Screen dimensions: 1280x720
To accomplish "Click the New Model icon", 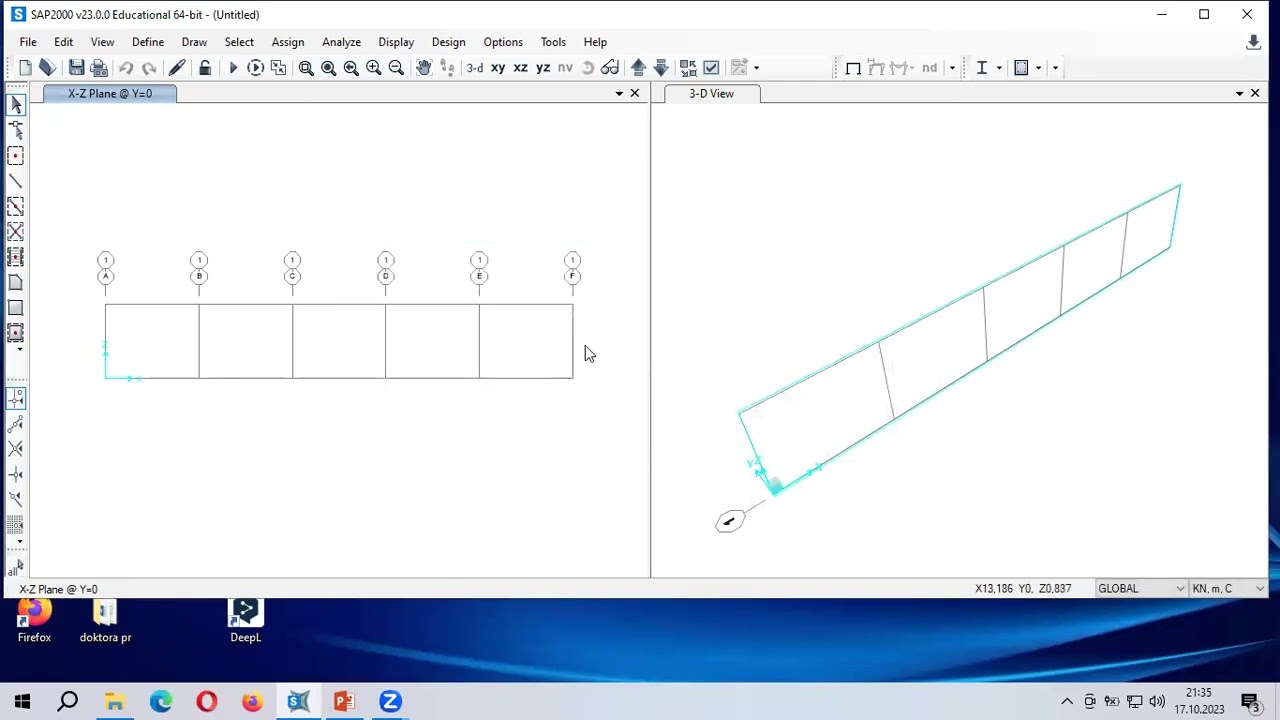I will click(x=25, y=68).
